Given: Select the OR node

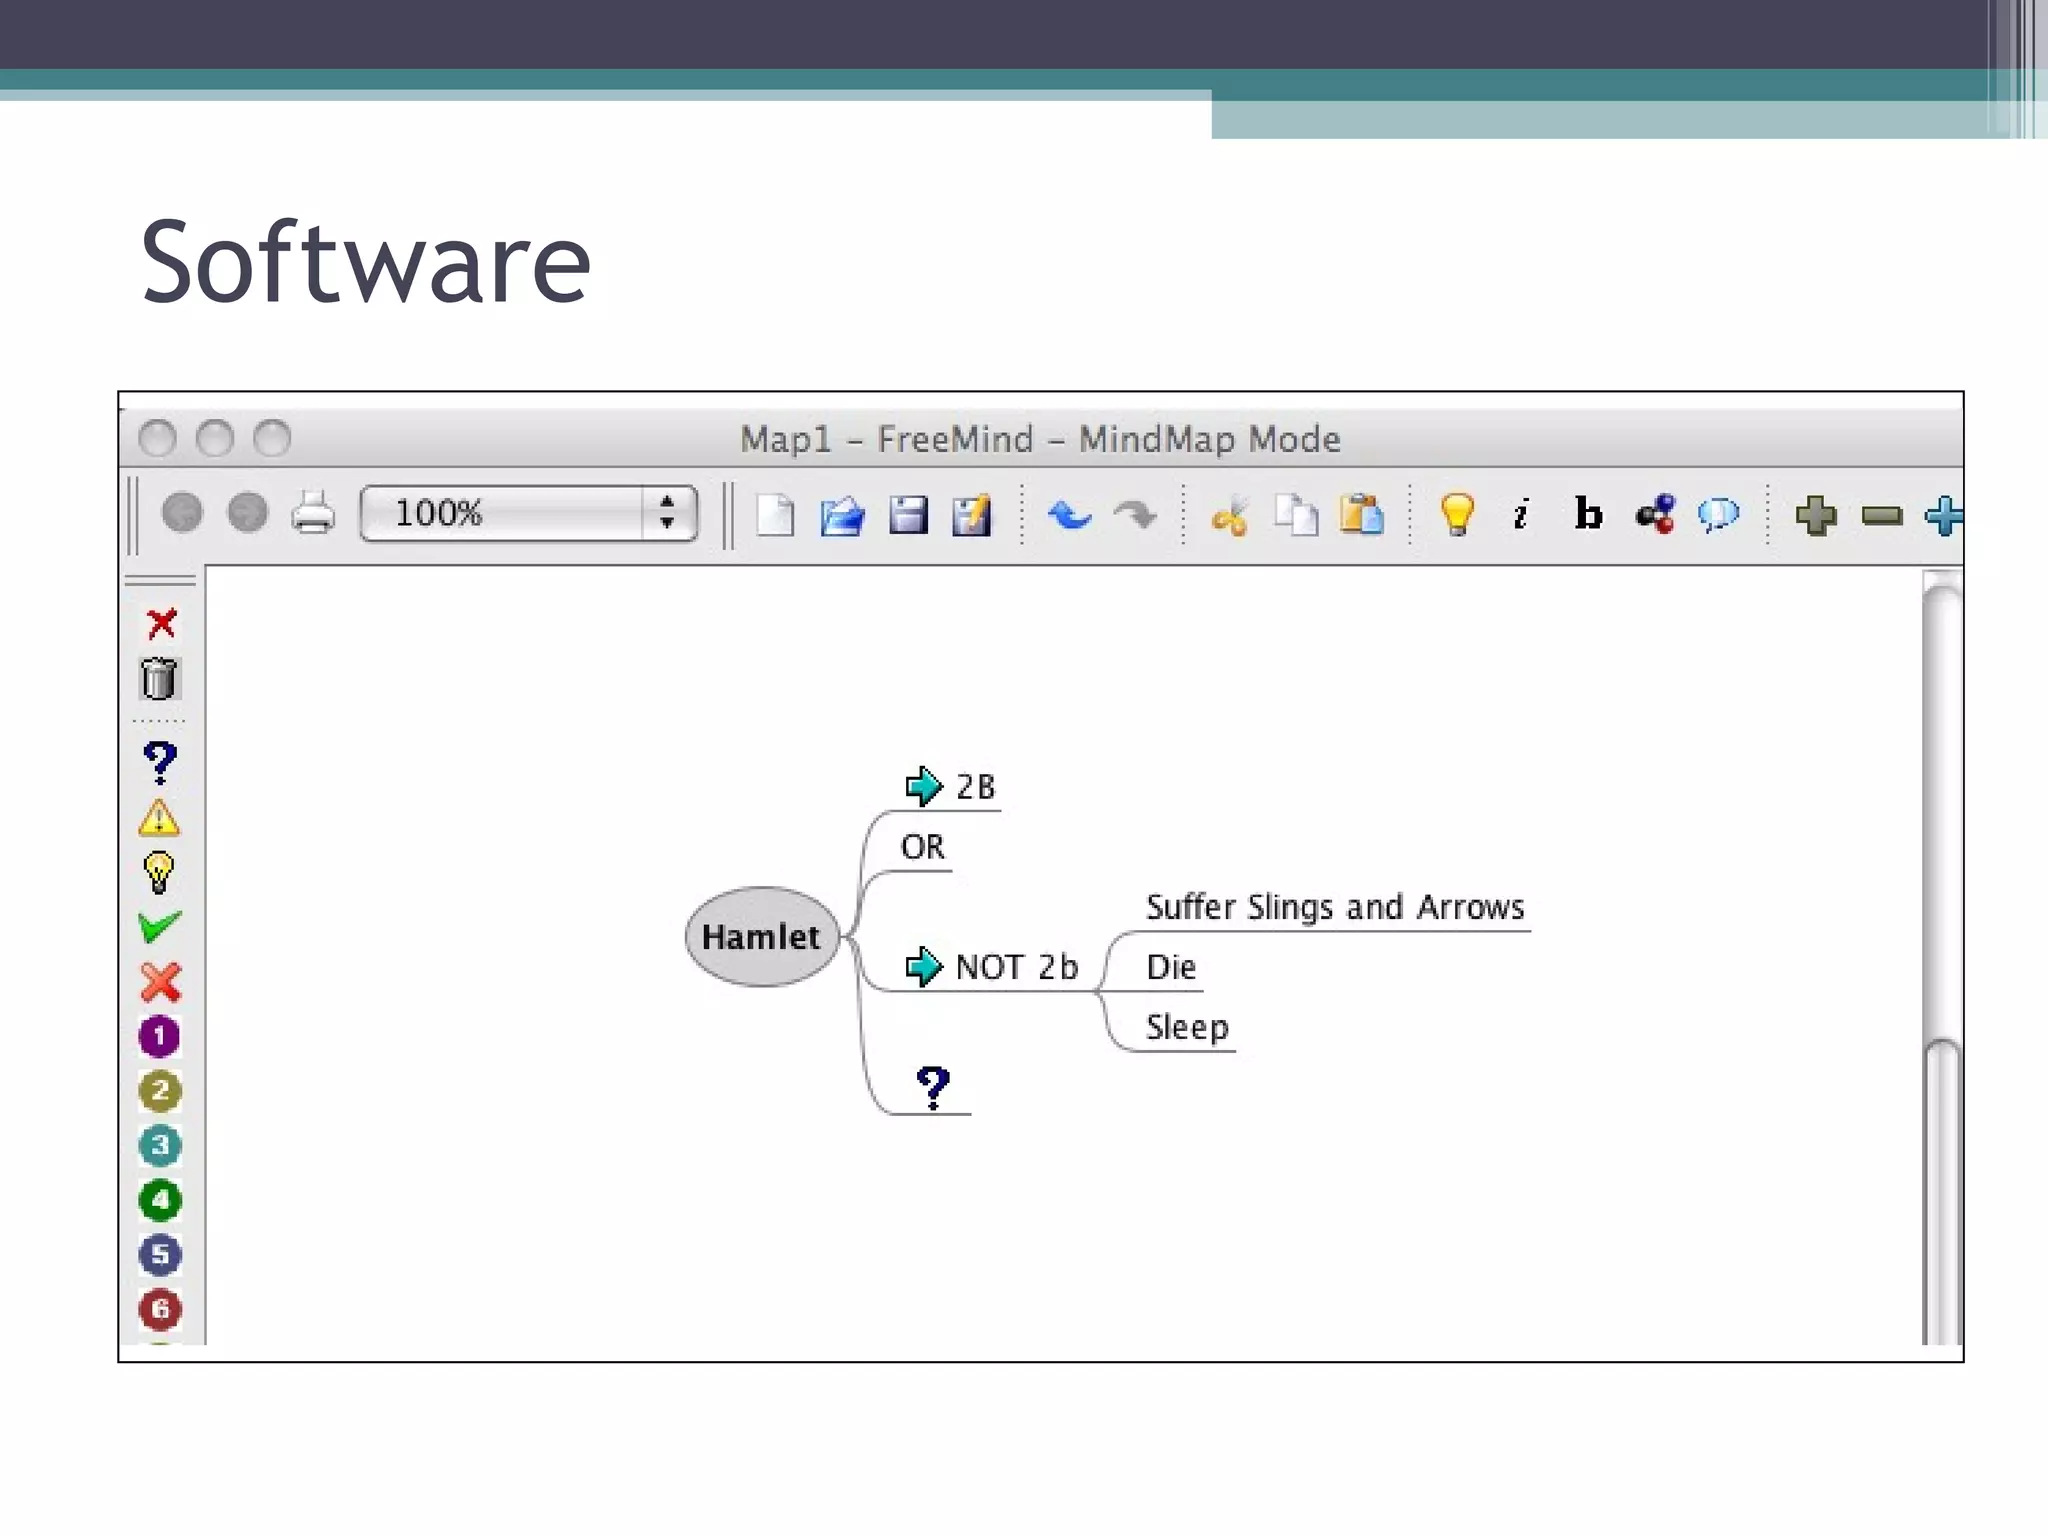Looking at the screenshot, I should click(x=922, y=847).
